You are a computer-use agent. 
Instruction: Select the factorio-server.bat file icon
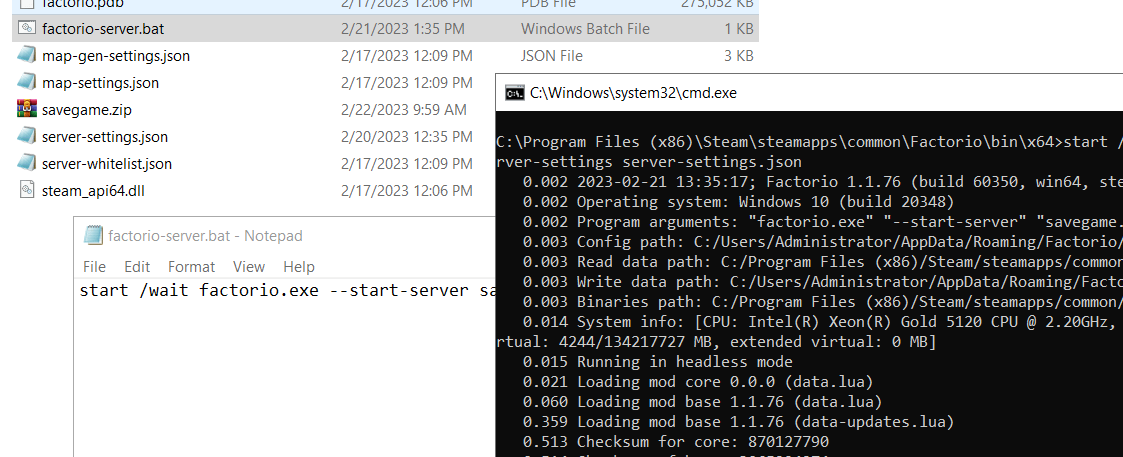(x=26, y=29)
